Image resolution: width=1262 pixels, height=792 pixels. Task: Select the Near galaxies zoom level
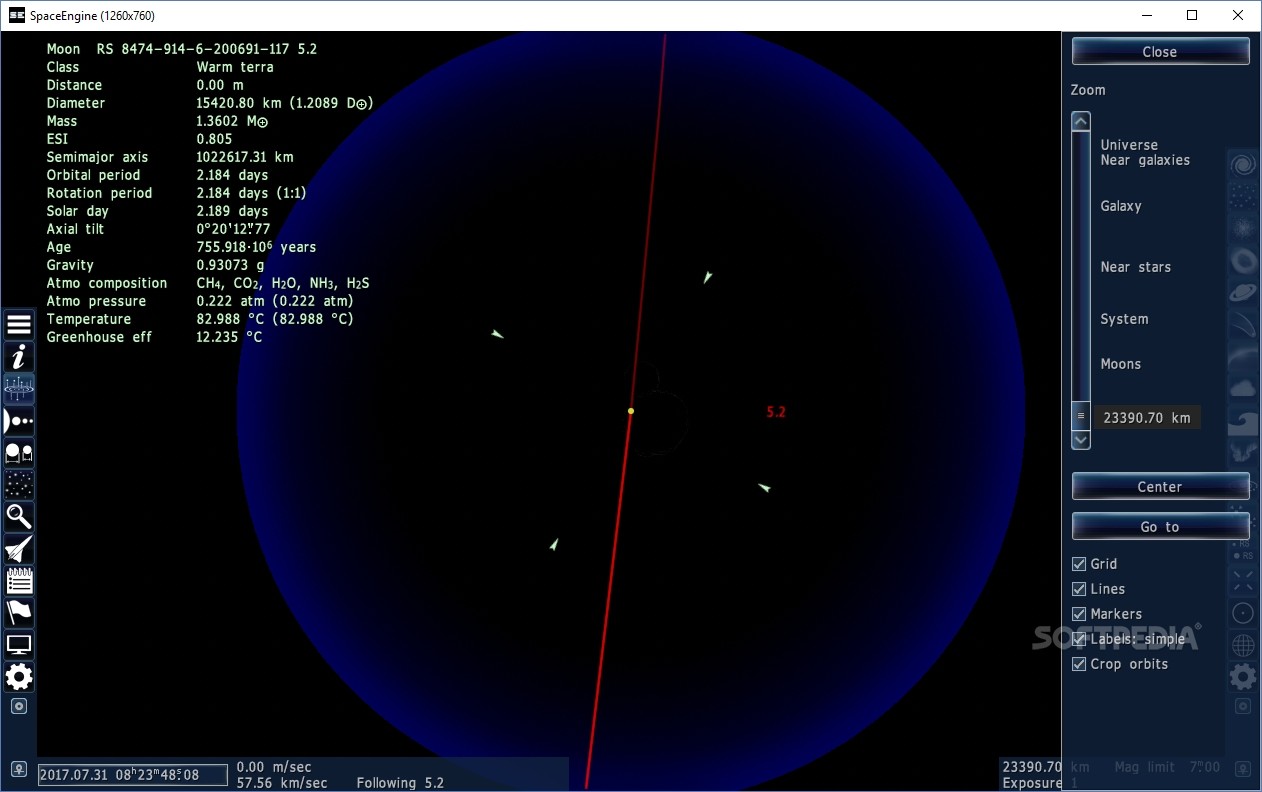[1145, 160]
